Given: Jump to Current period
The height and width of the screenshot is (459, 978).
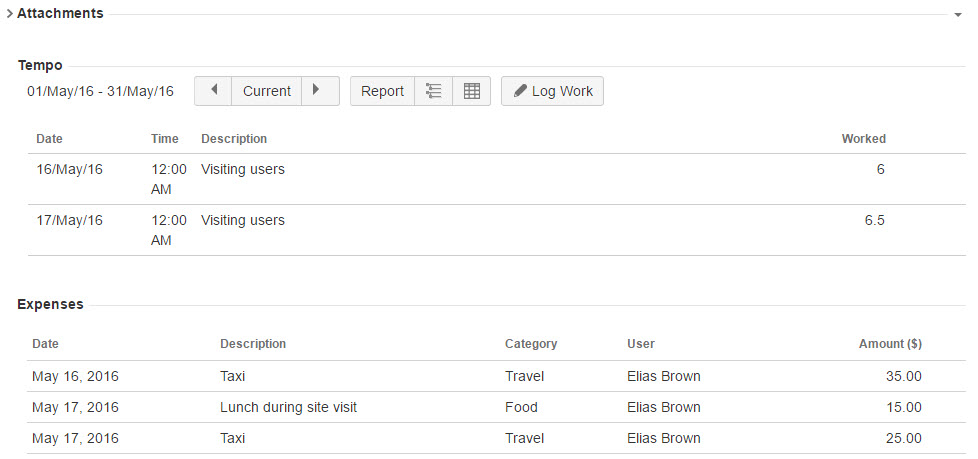Looking at the screenshot, I should tap(267, 91).
